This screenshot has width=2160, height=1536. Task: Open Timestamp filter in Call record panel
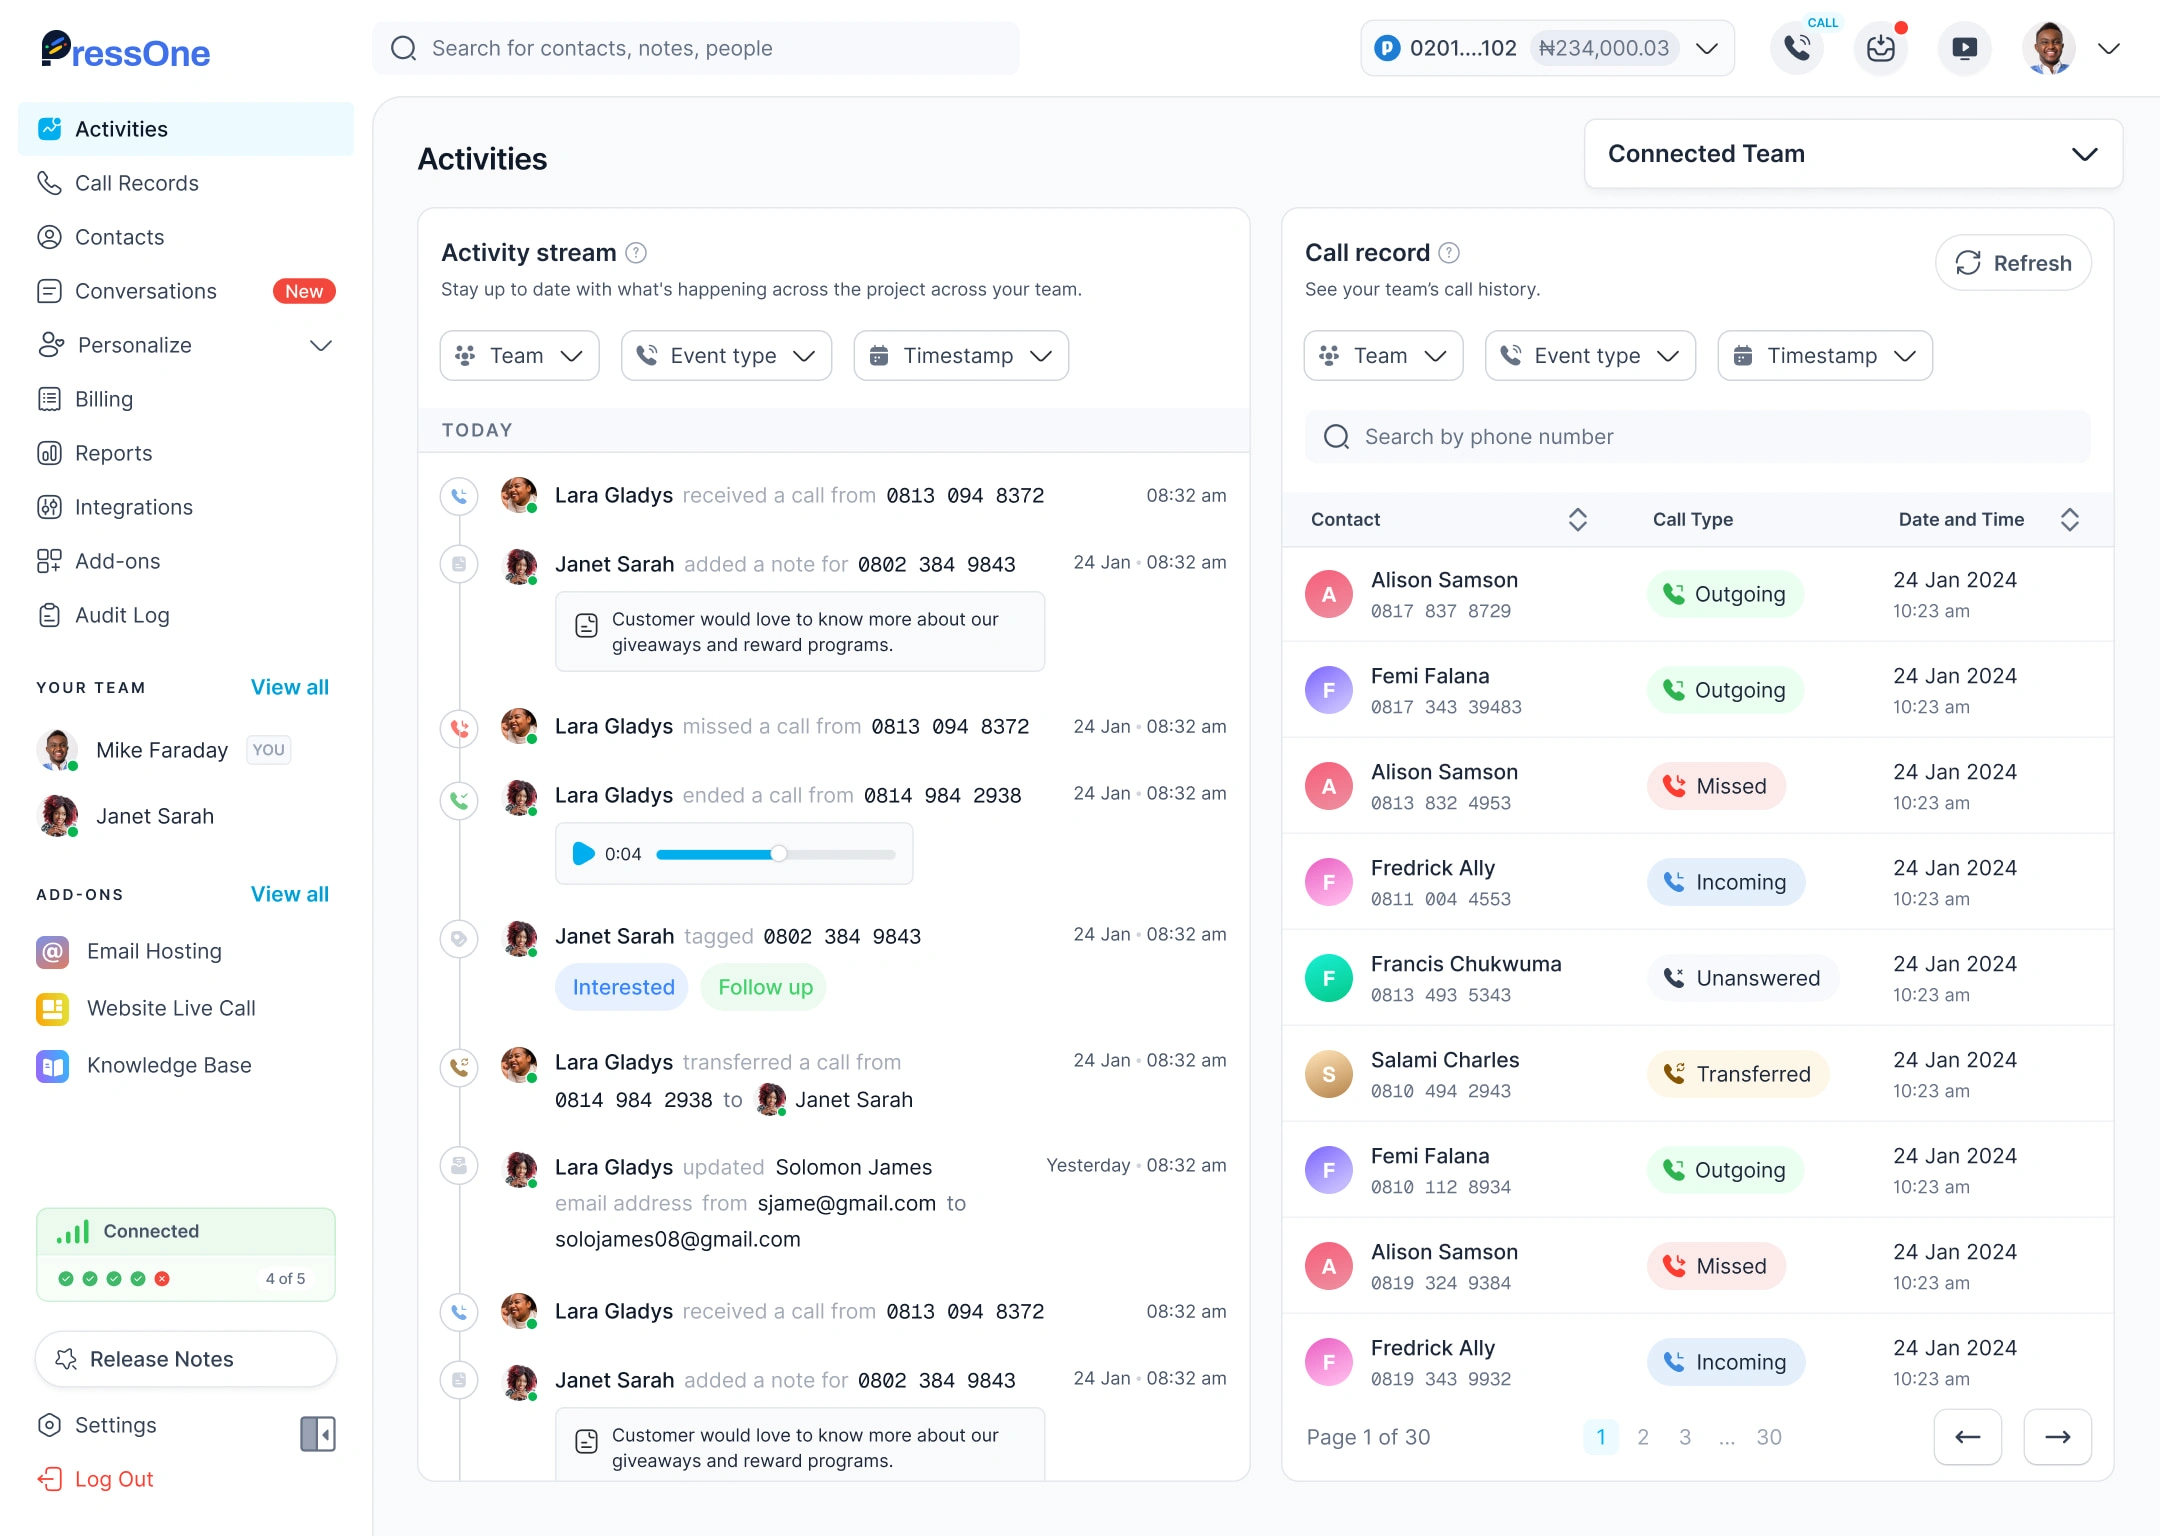pyautogui.click(x=1824, y=356)
